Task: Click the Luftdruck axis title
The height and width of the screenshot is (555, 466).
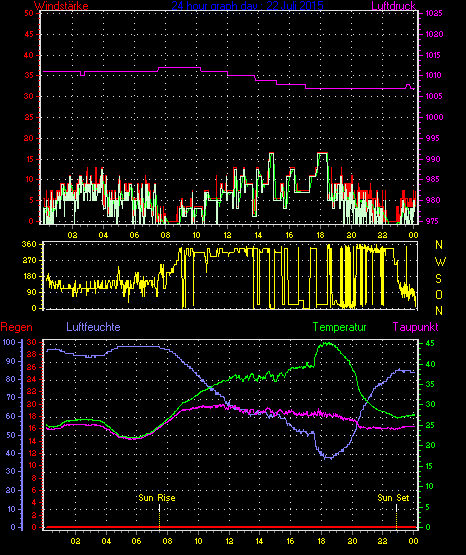Action: (x=393, y=6)
